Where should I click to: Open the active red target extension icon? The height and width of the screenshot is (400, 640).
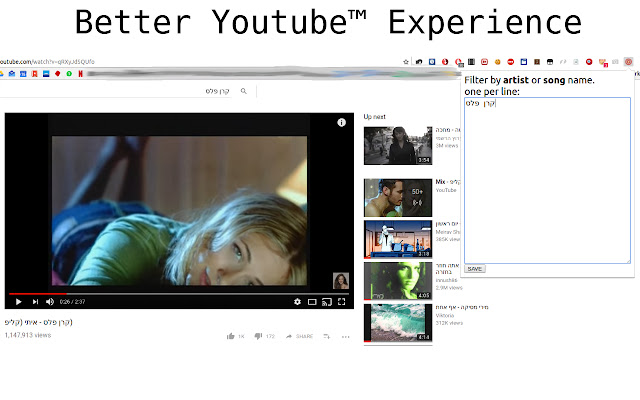coord(629,62)
